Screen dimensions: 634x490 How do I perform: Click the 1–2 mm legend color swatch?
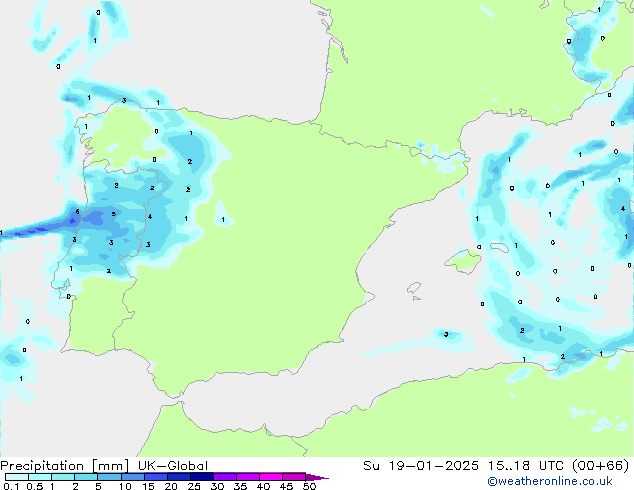click(x=63, y=477)
